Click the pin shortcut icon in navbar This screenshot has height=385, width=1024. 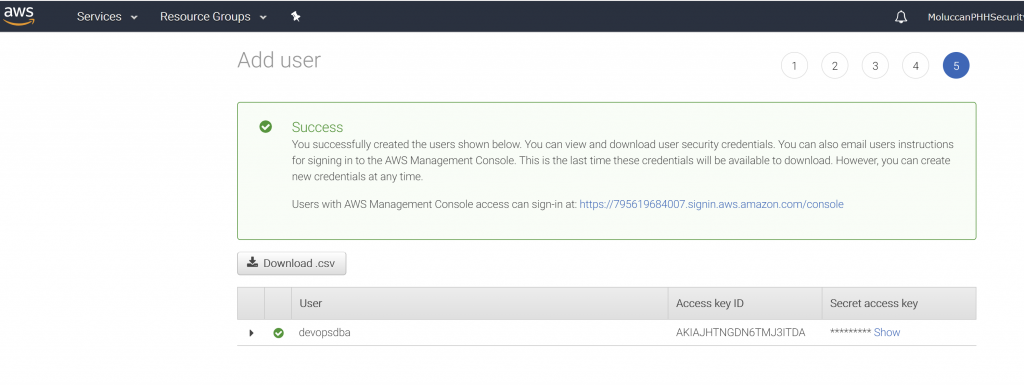point(295,17)
